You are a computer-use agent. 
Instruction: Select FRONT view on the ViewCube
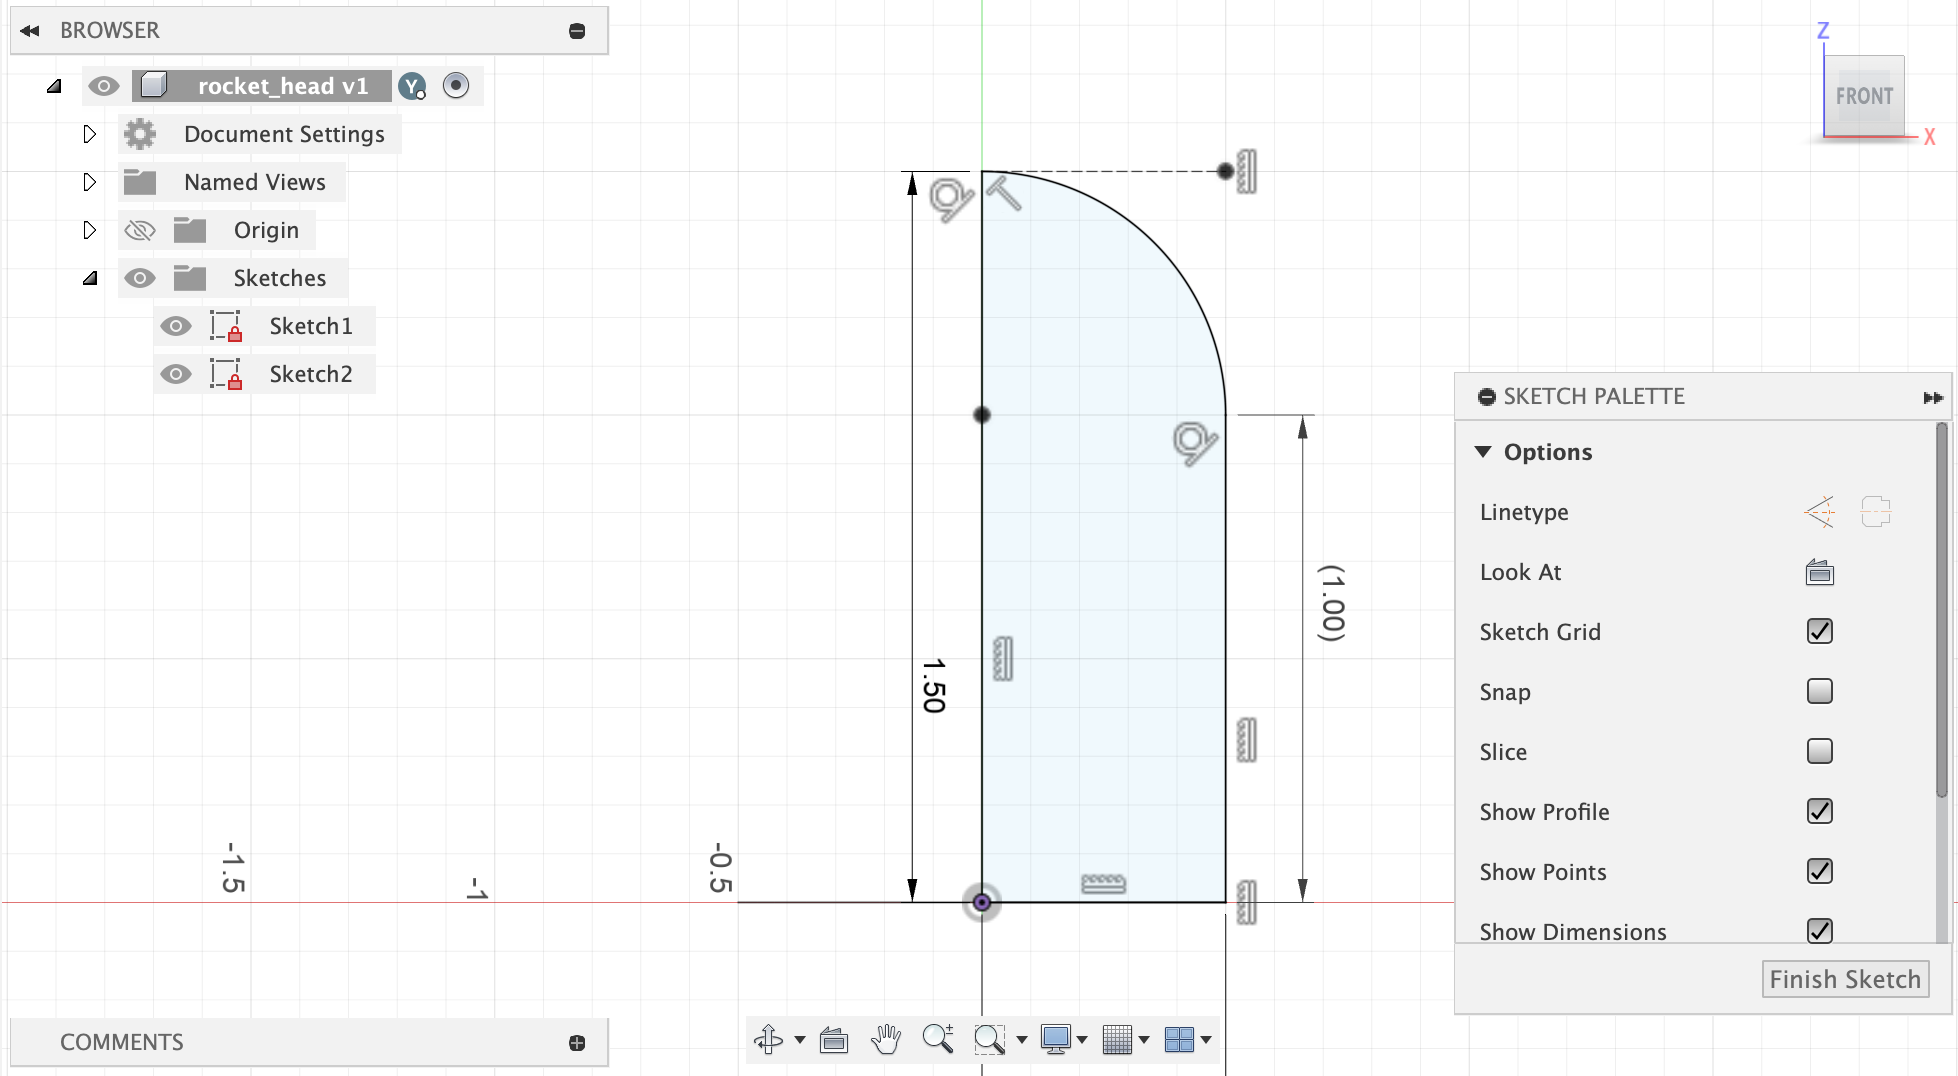coord(1864,96)
